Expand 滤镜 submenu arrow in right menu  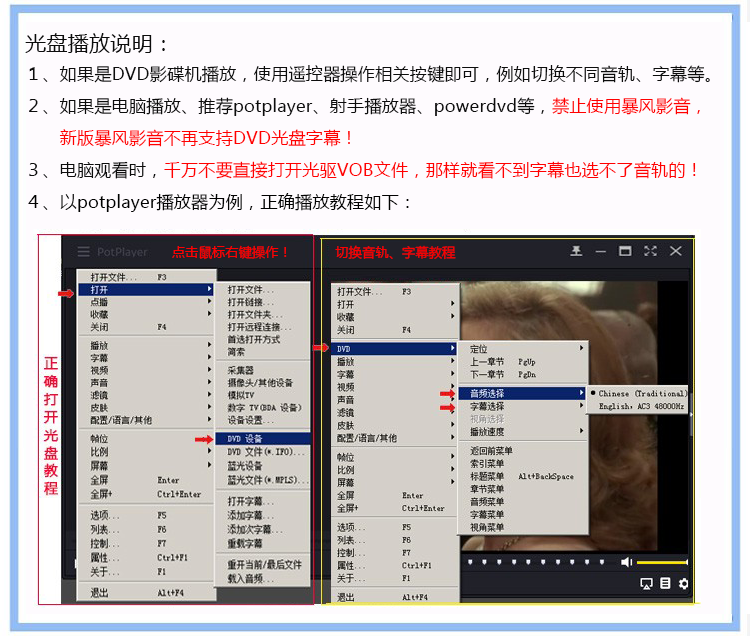click(452, 412)
